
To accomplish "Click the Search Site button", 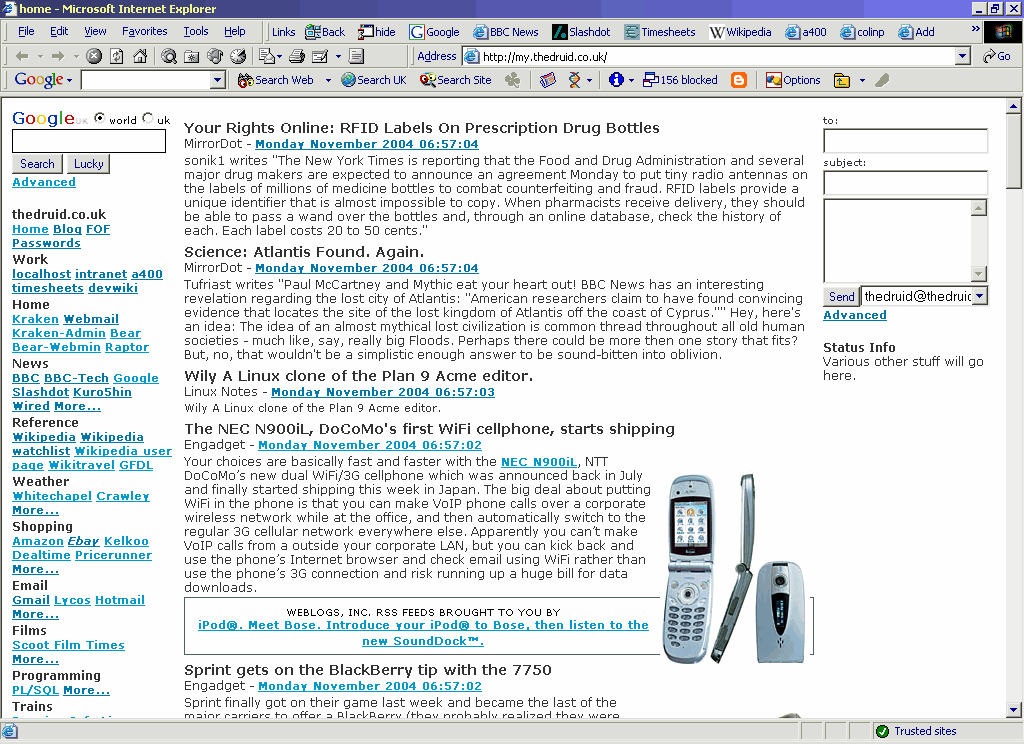I will point(456,80).
